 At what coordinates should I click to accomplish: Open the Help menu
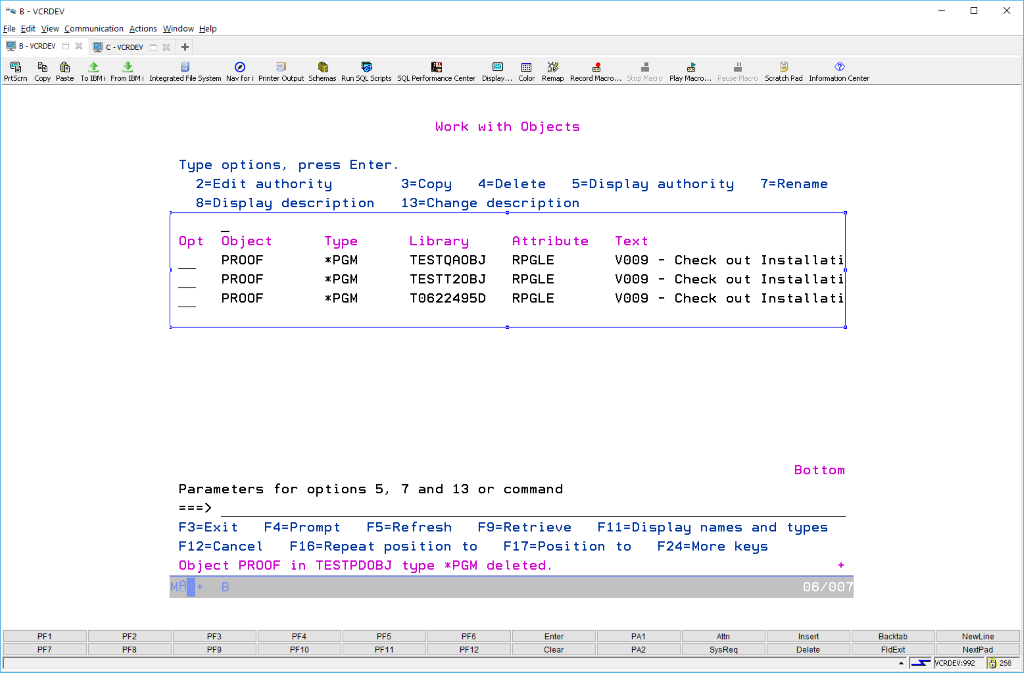208,29
